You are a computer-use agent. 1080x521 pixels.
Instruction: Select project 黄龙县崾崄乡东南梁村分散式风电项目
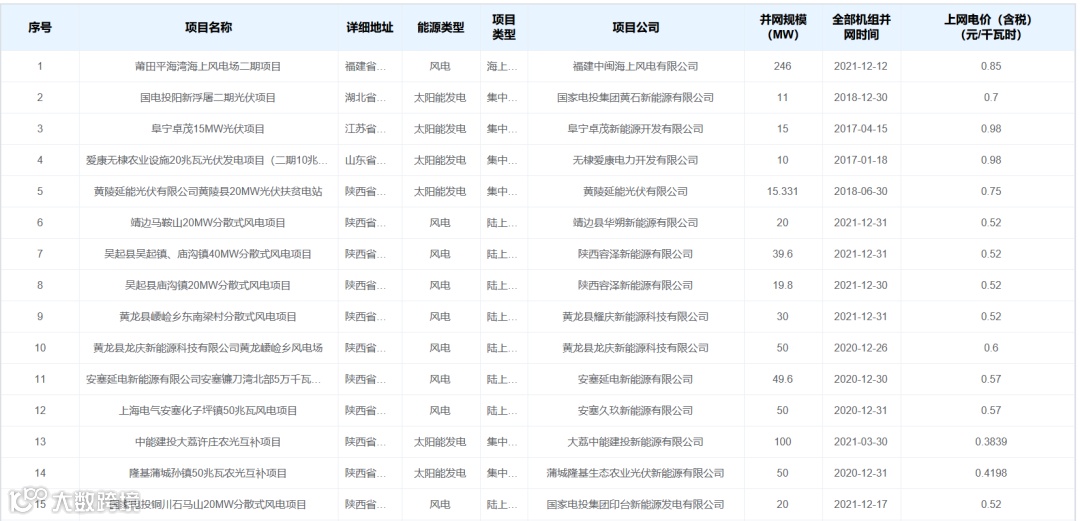(x=208, y=317)
